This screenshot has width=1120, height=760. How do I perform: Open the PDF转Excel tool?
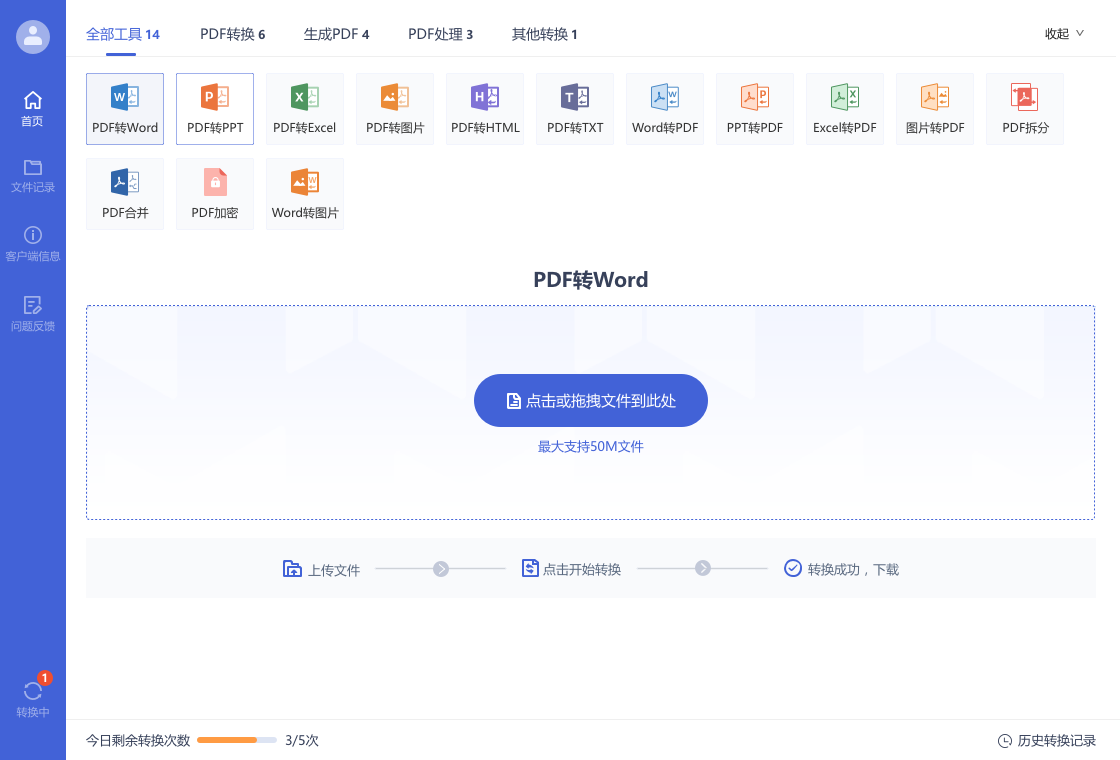(304, 108)
